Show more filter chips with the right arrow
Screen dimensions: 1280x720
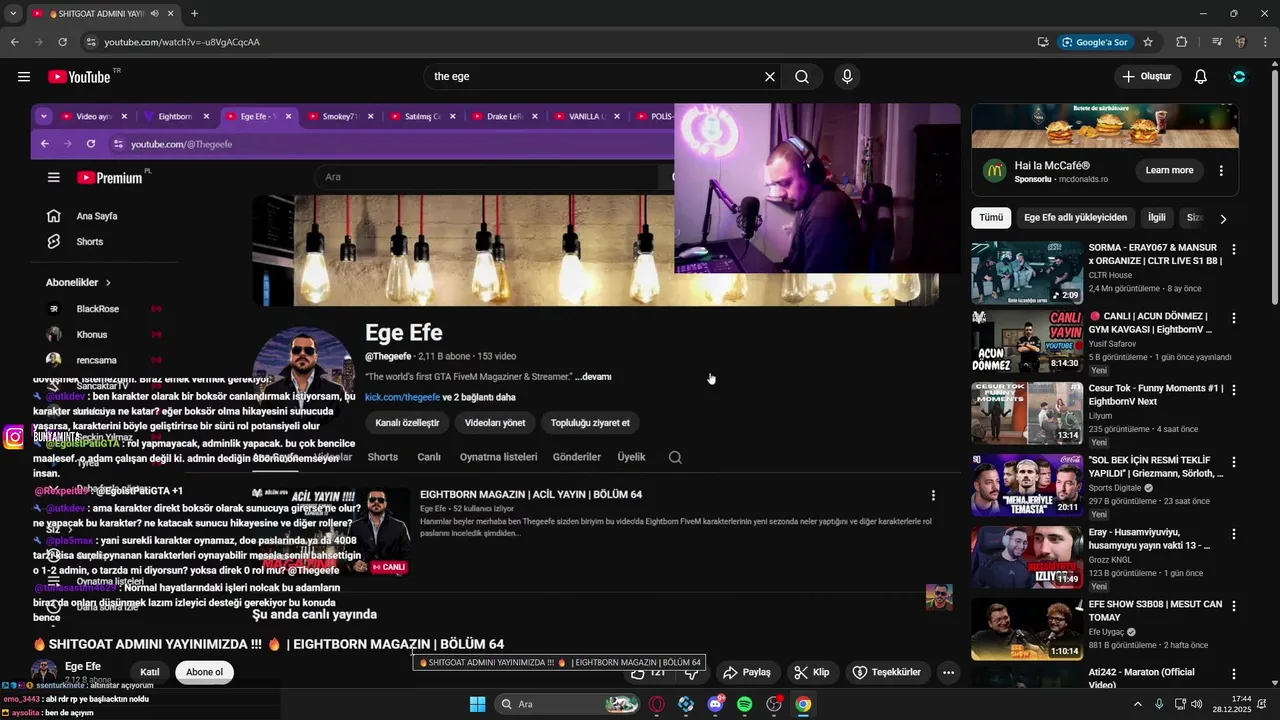(1222, 218)
